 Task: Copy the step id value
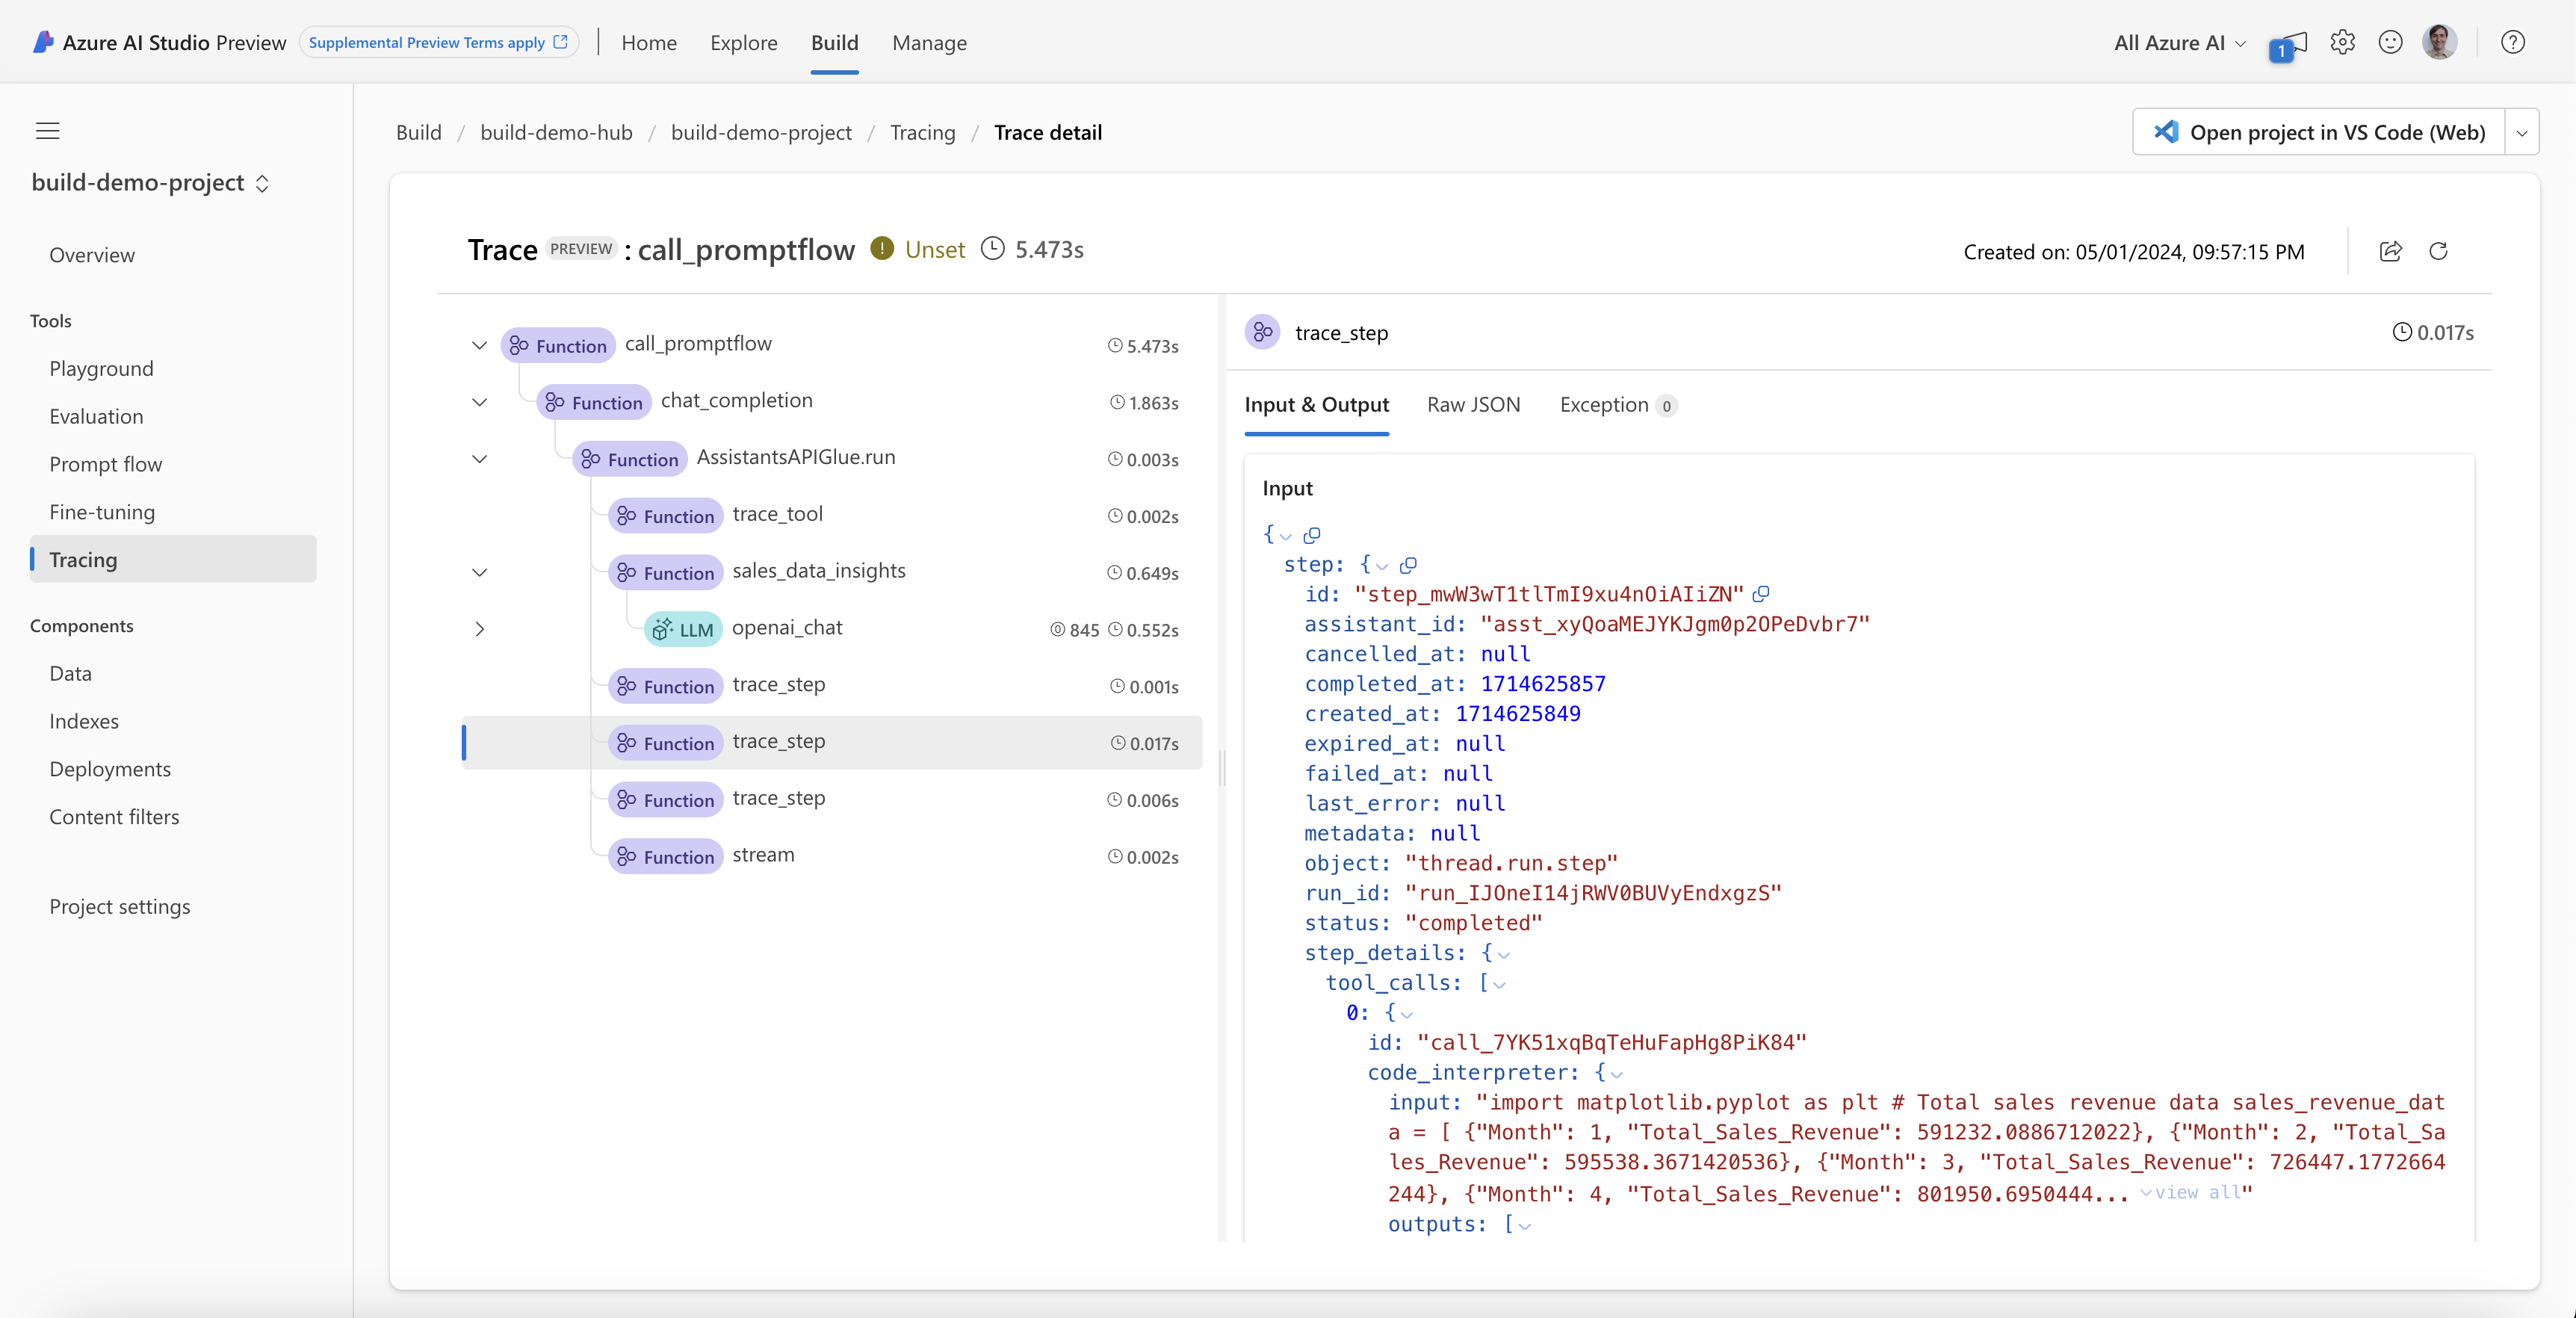1762,594
